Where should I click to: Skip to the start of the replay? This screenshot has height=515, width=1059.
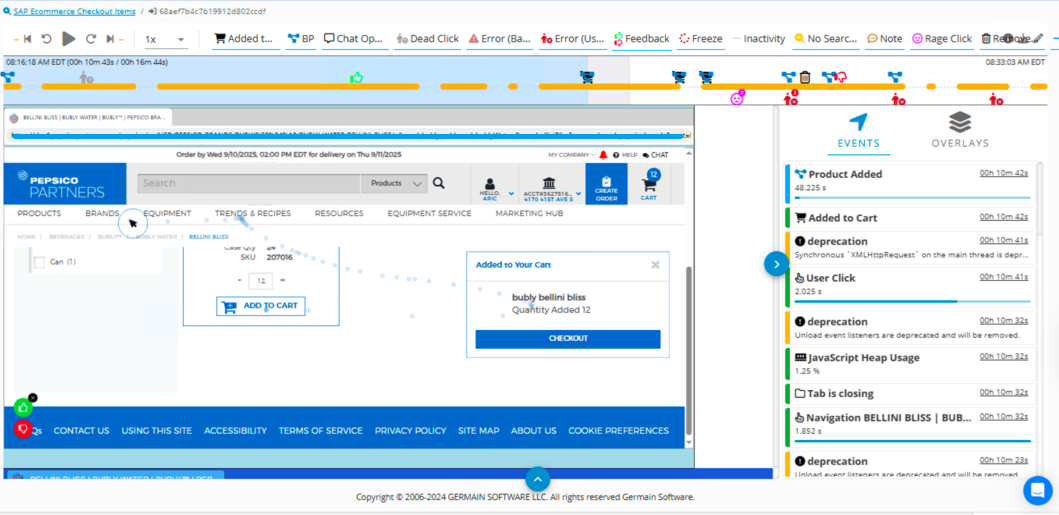27,39
